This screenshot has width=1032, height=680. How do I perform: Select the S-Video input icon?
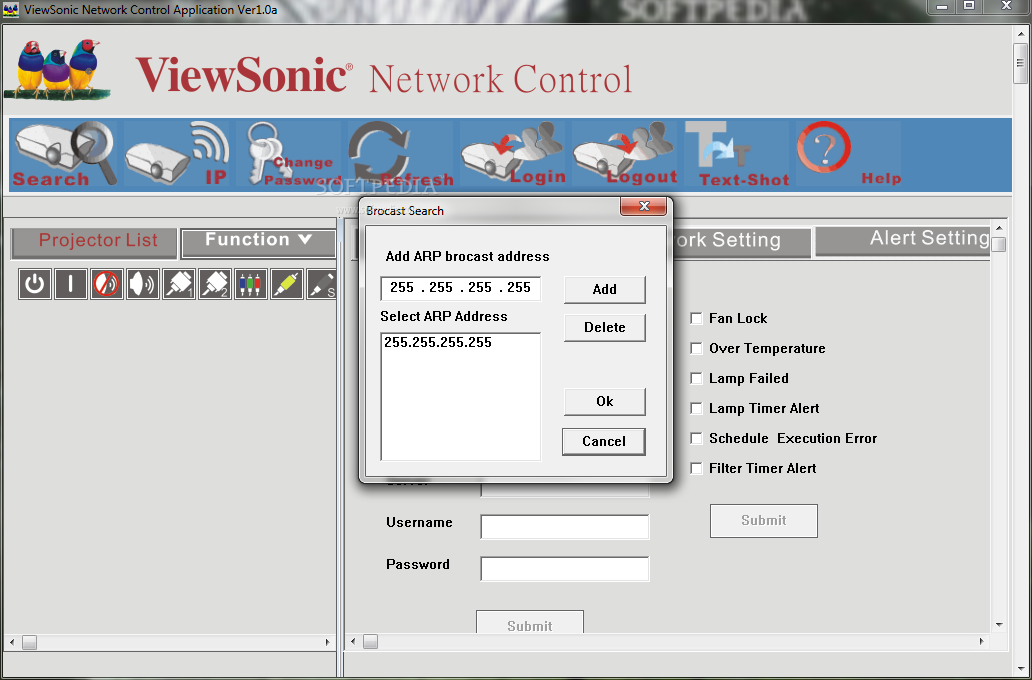321,284
